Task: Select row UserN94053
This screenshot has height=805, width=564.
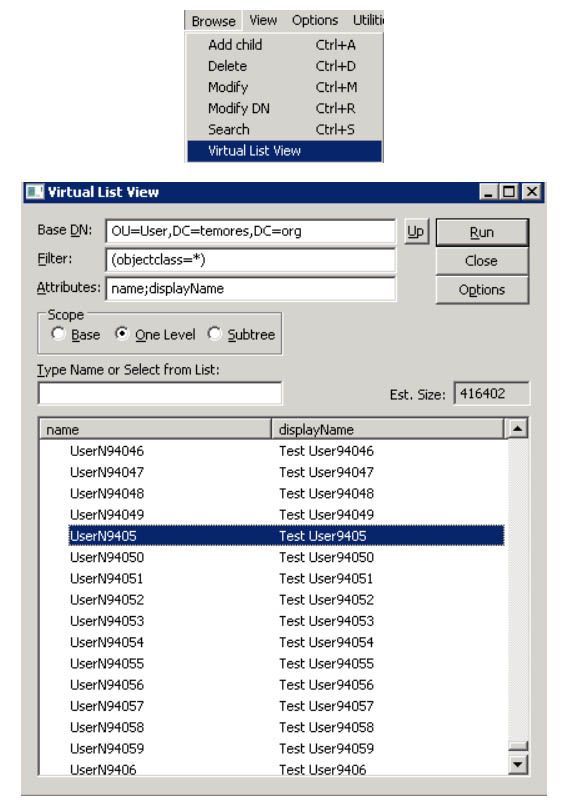Action: pos(286,621)
